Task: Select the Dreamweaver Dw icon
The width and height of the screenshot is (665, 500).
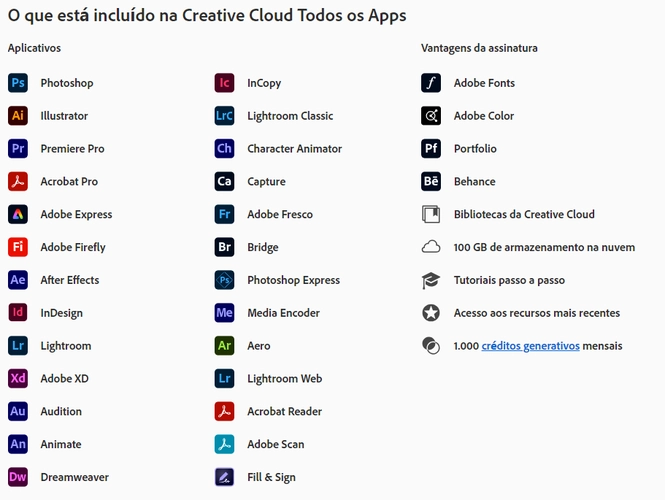Action: 18,477
